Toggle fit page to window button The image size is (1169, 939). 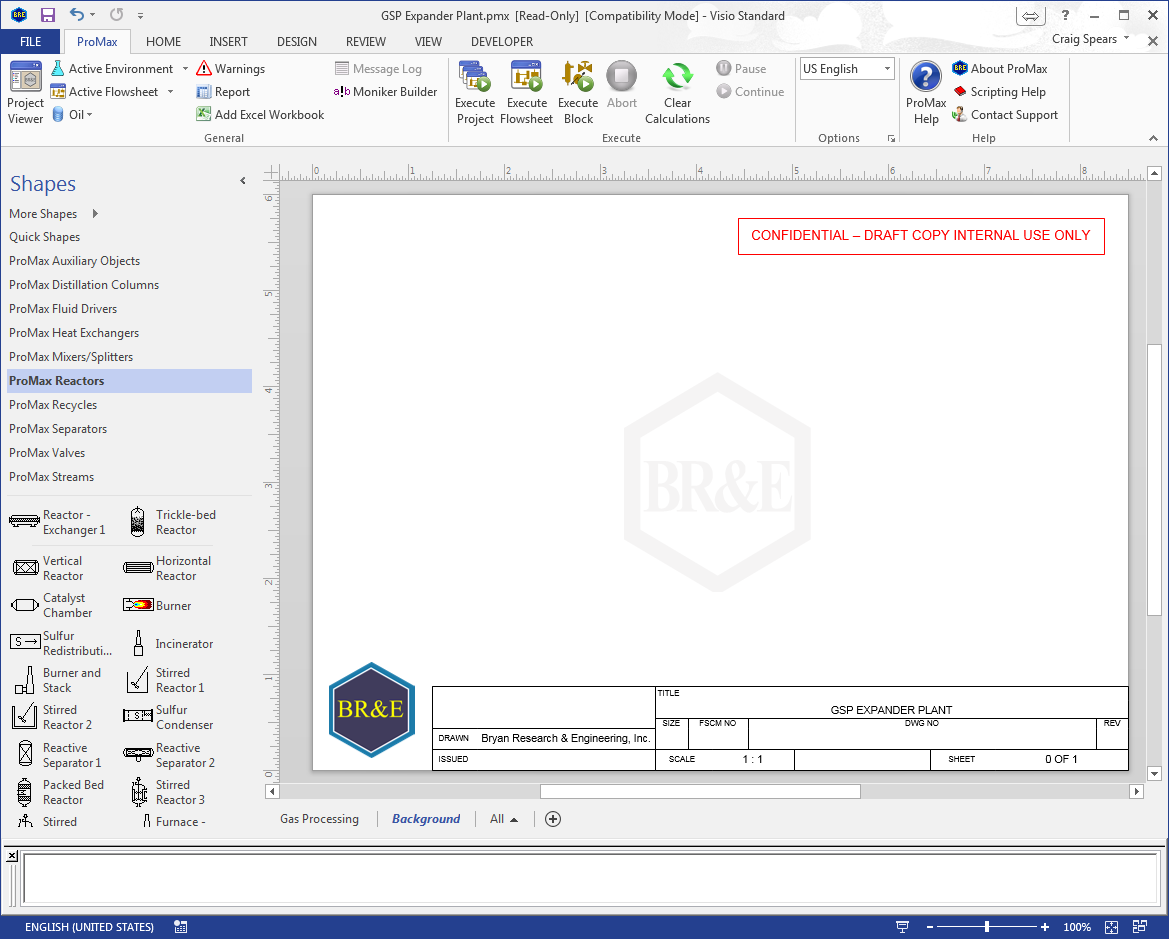coord(1111,926)
